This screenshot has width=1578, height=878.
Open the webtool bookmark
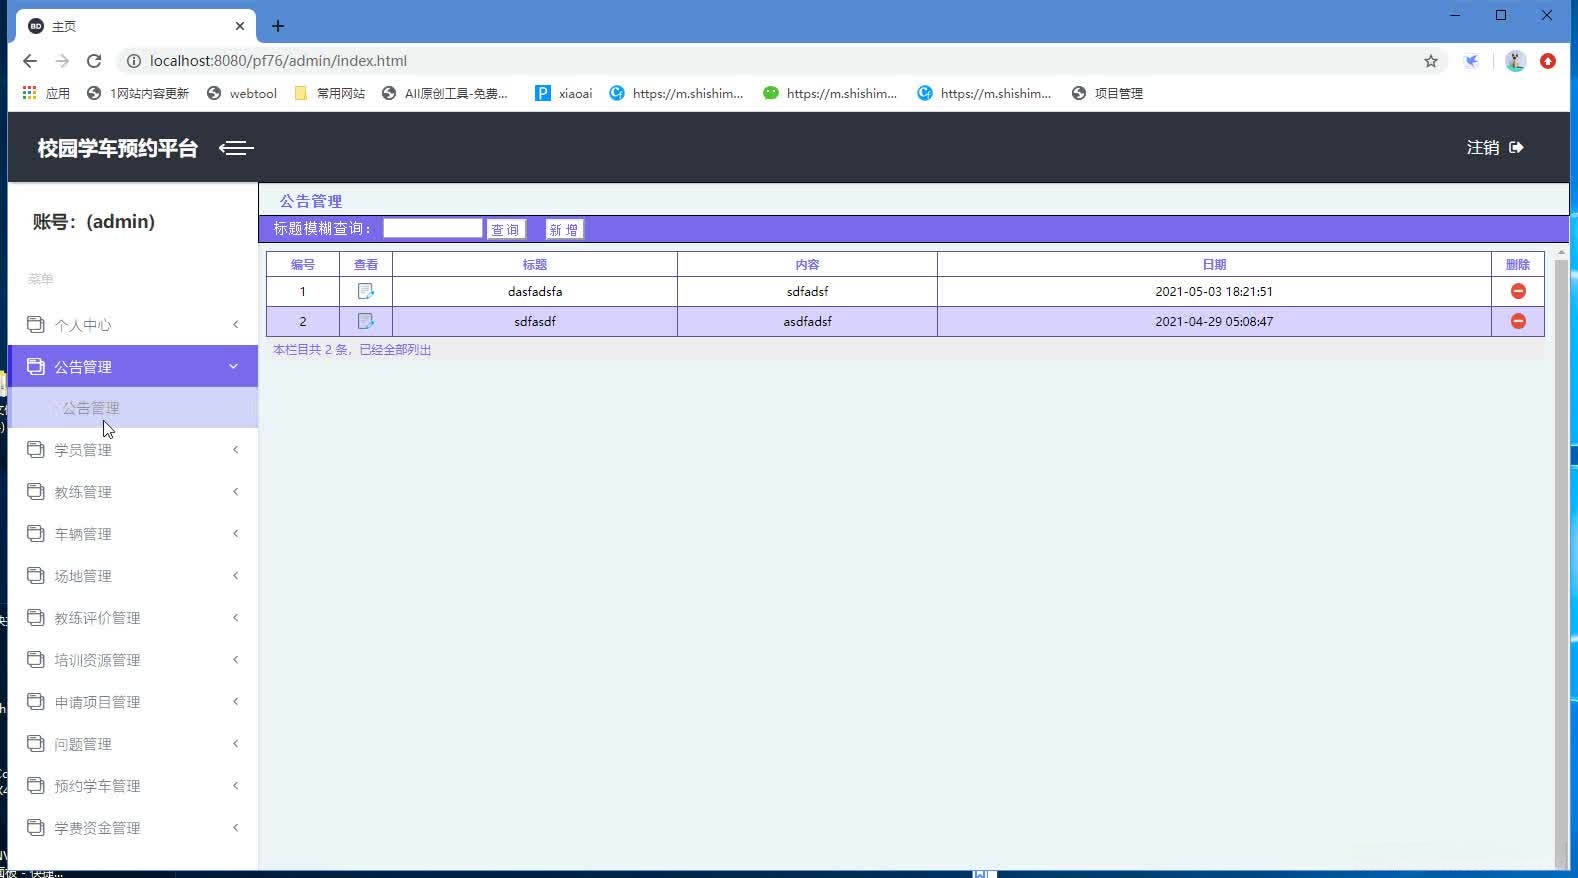click(x=242, y=93)
